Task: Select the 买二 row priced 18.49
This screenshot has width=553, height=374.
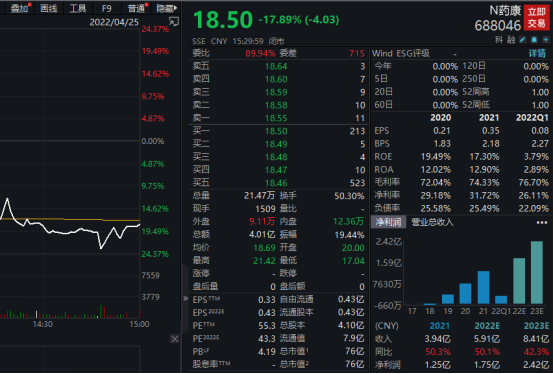Action: 279,144
